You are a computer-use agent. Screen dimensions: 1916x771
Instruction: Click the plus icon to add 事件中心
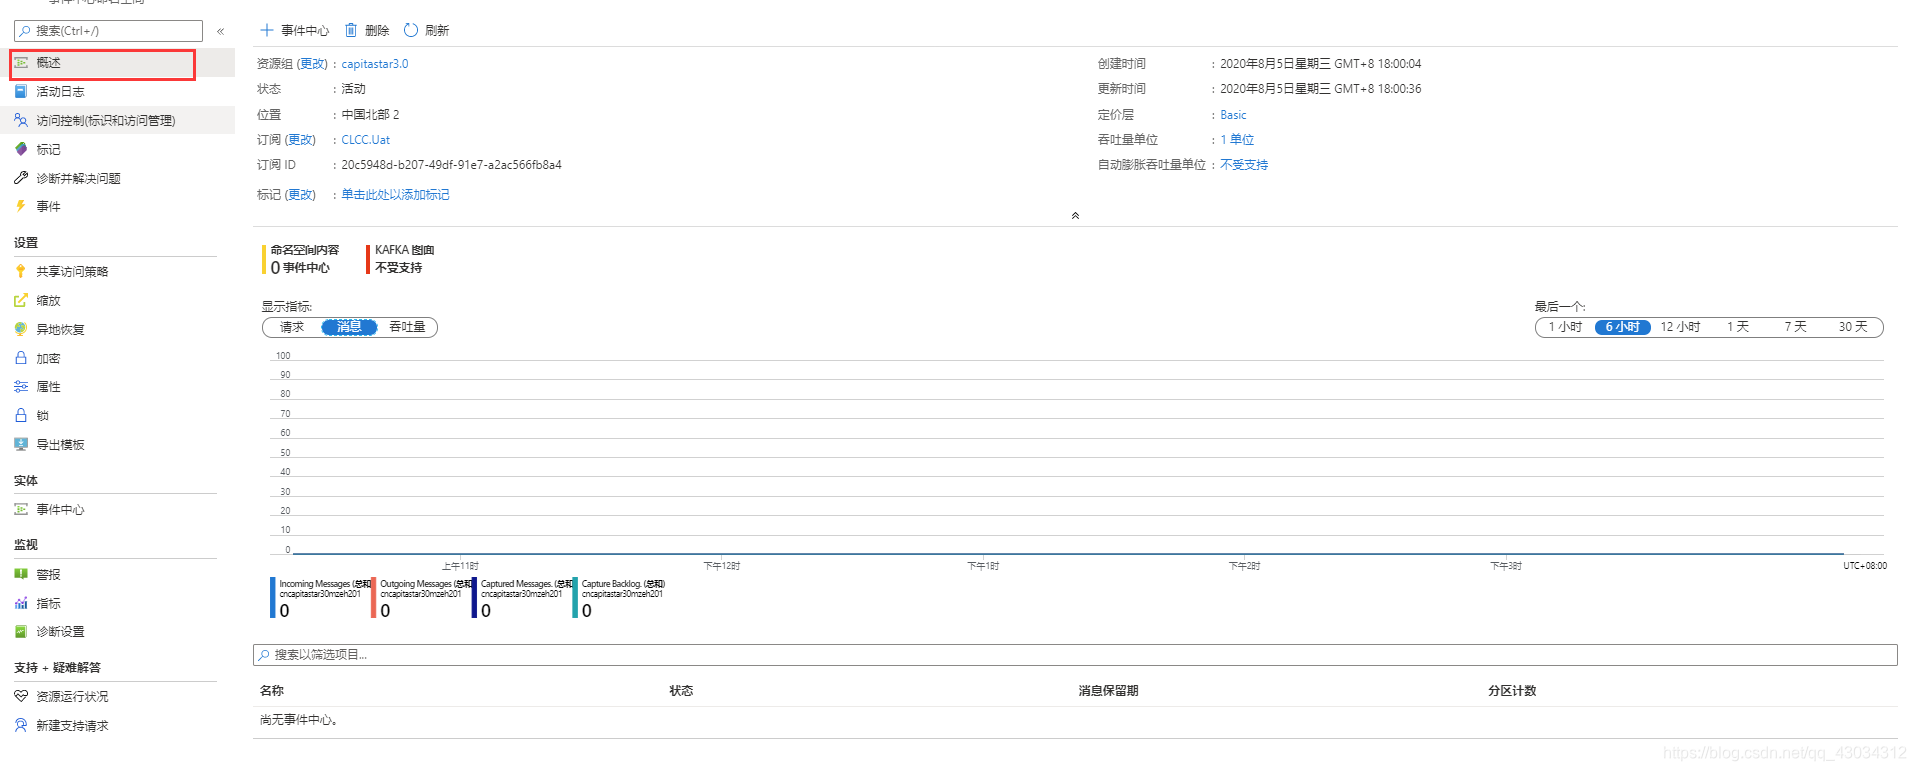267,30
